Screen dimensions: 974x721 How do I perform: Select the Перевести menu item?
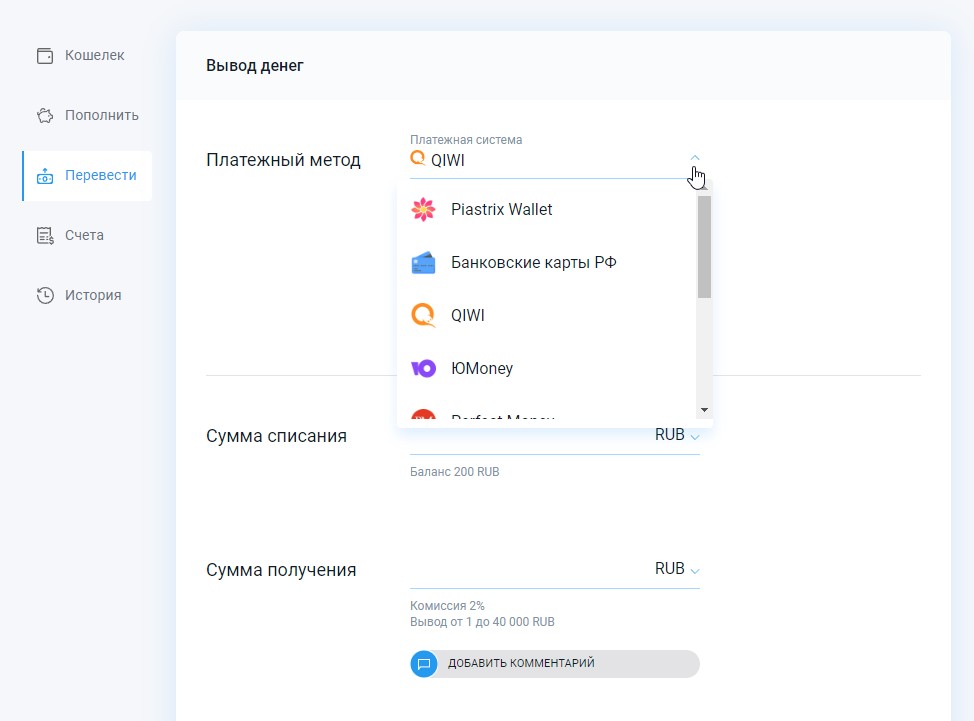[x=87, y=176]
